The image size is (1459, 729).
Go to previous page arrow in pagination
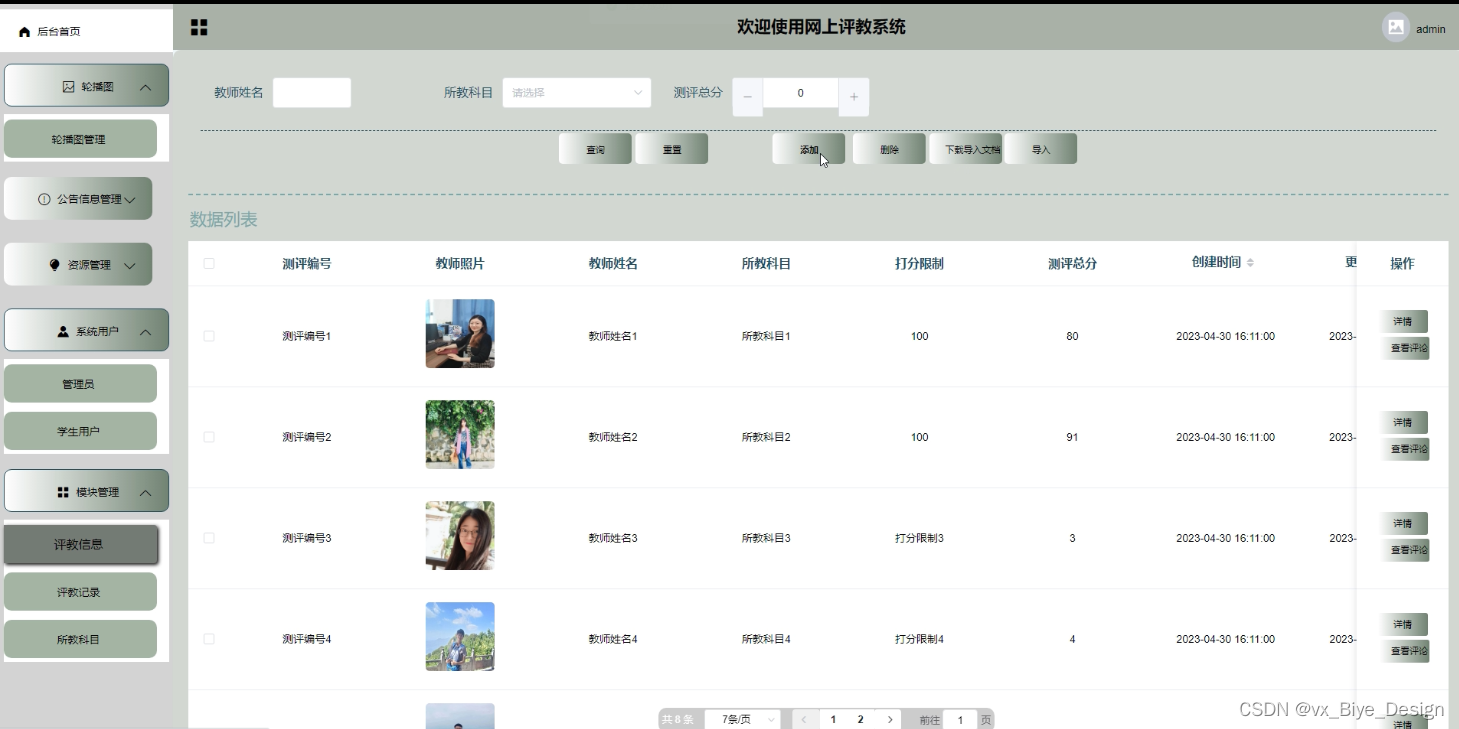pos(804,720)
